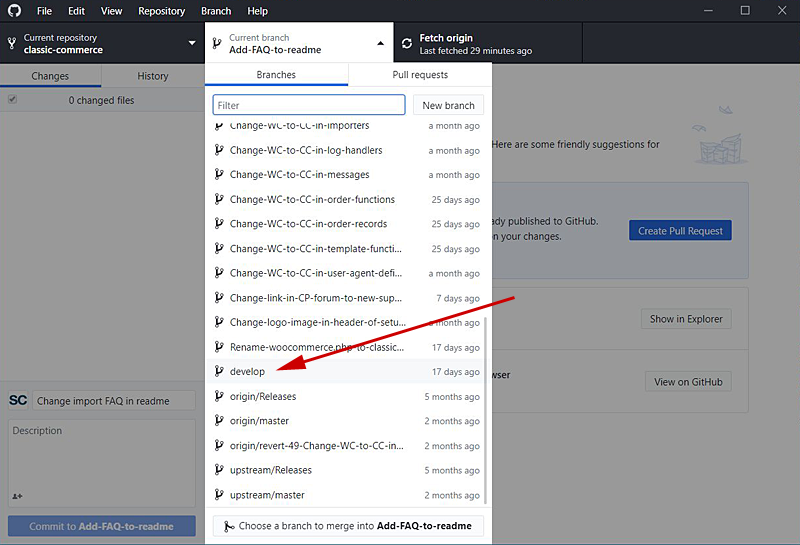
Task: Click branch icon of Rename-woocommerce.php row
Action: click(219, 347)
